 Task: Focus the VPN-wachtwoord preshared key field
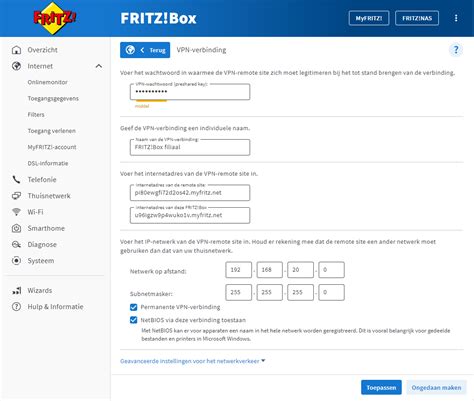click(x=190, y=92)
